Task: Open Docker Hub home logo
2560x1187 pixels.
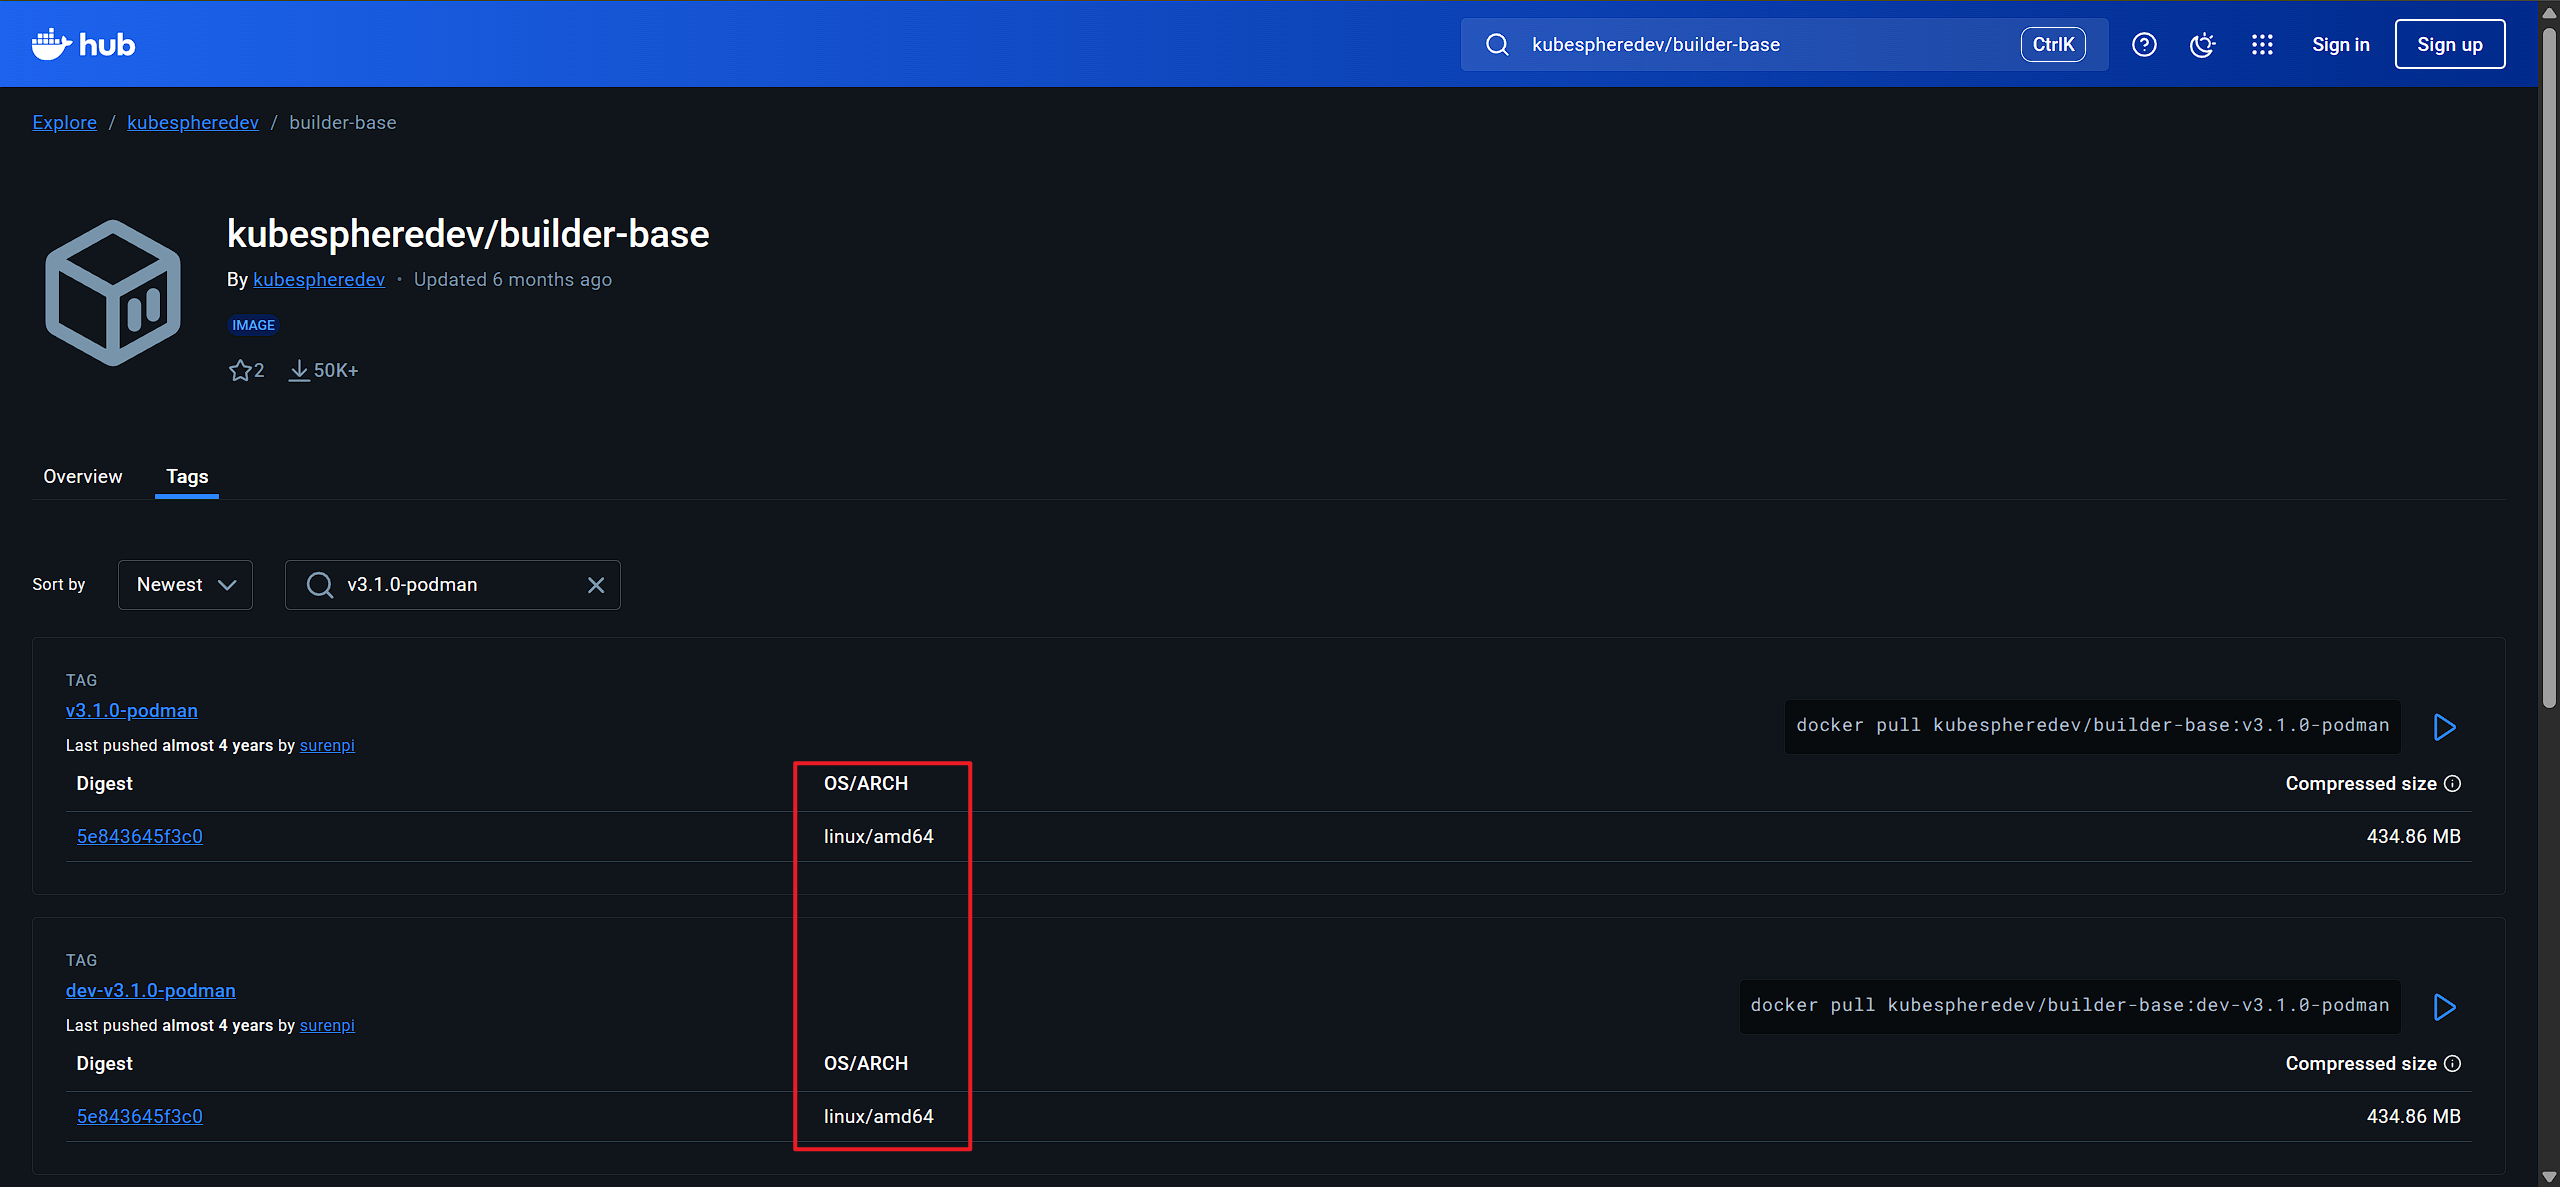Action: click(x=83, y=44)
